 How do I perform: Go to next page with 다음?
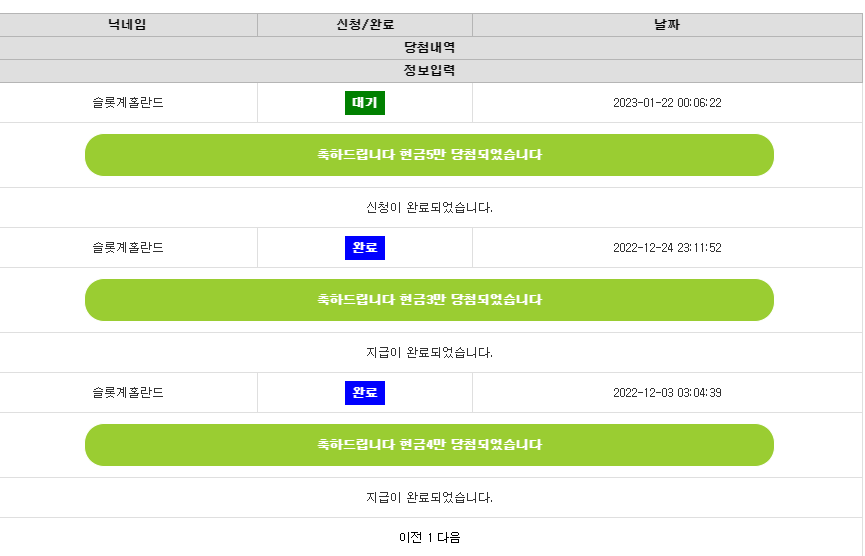coord(448,537)
